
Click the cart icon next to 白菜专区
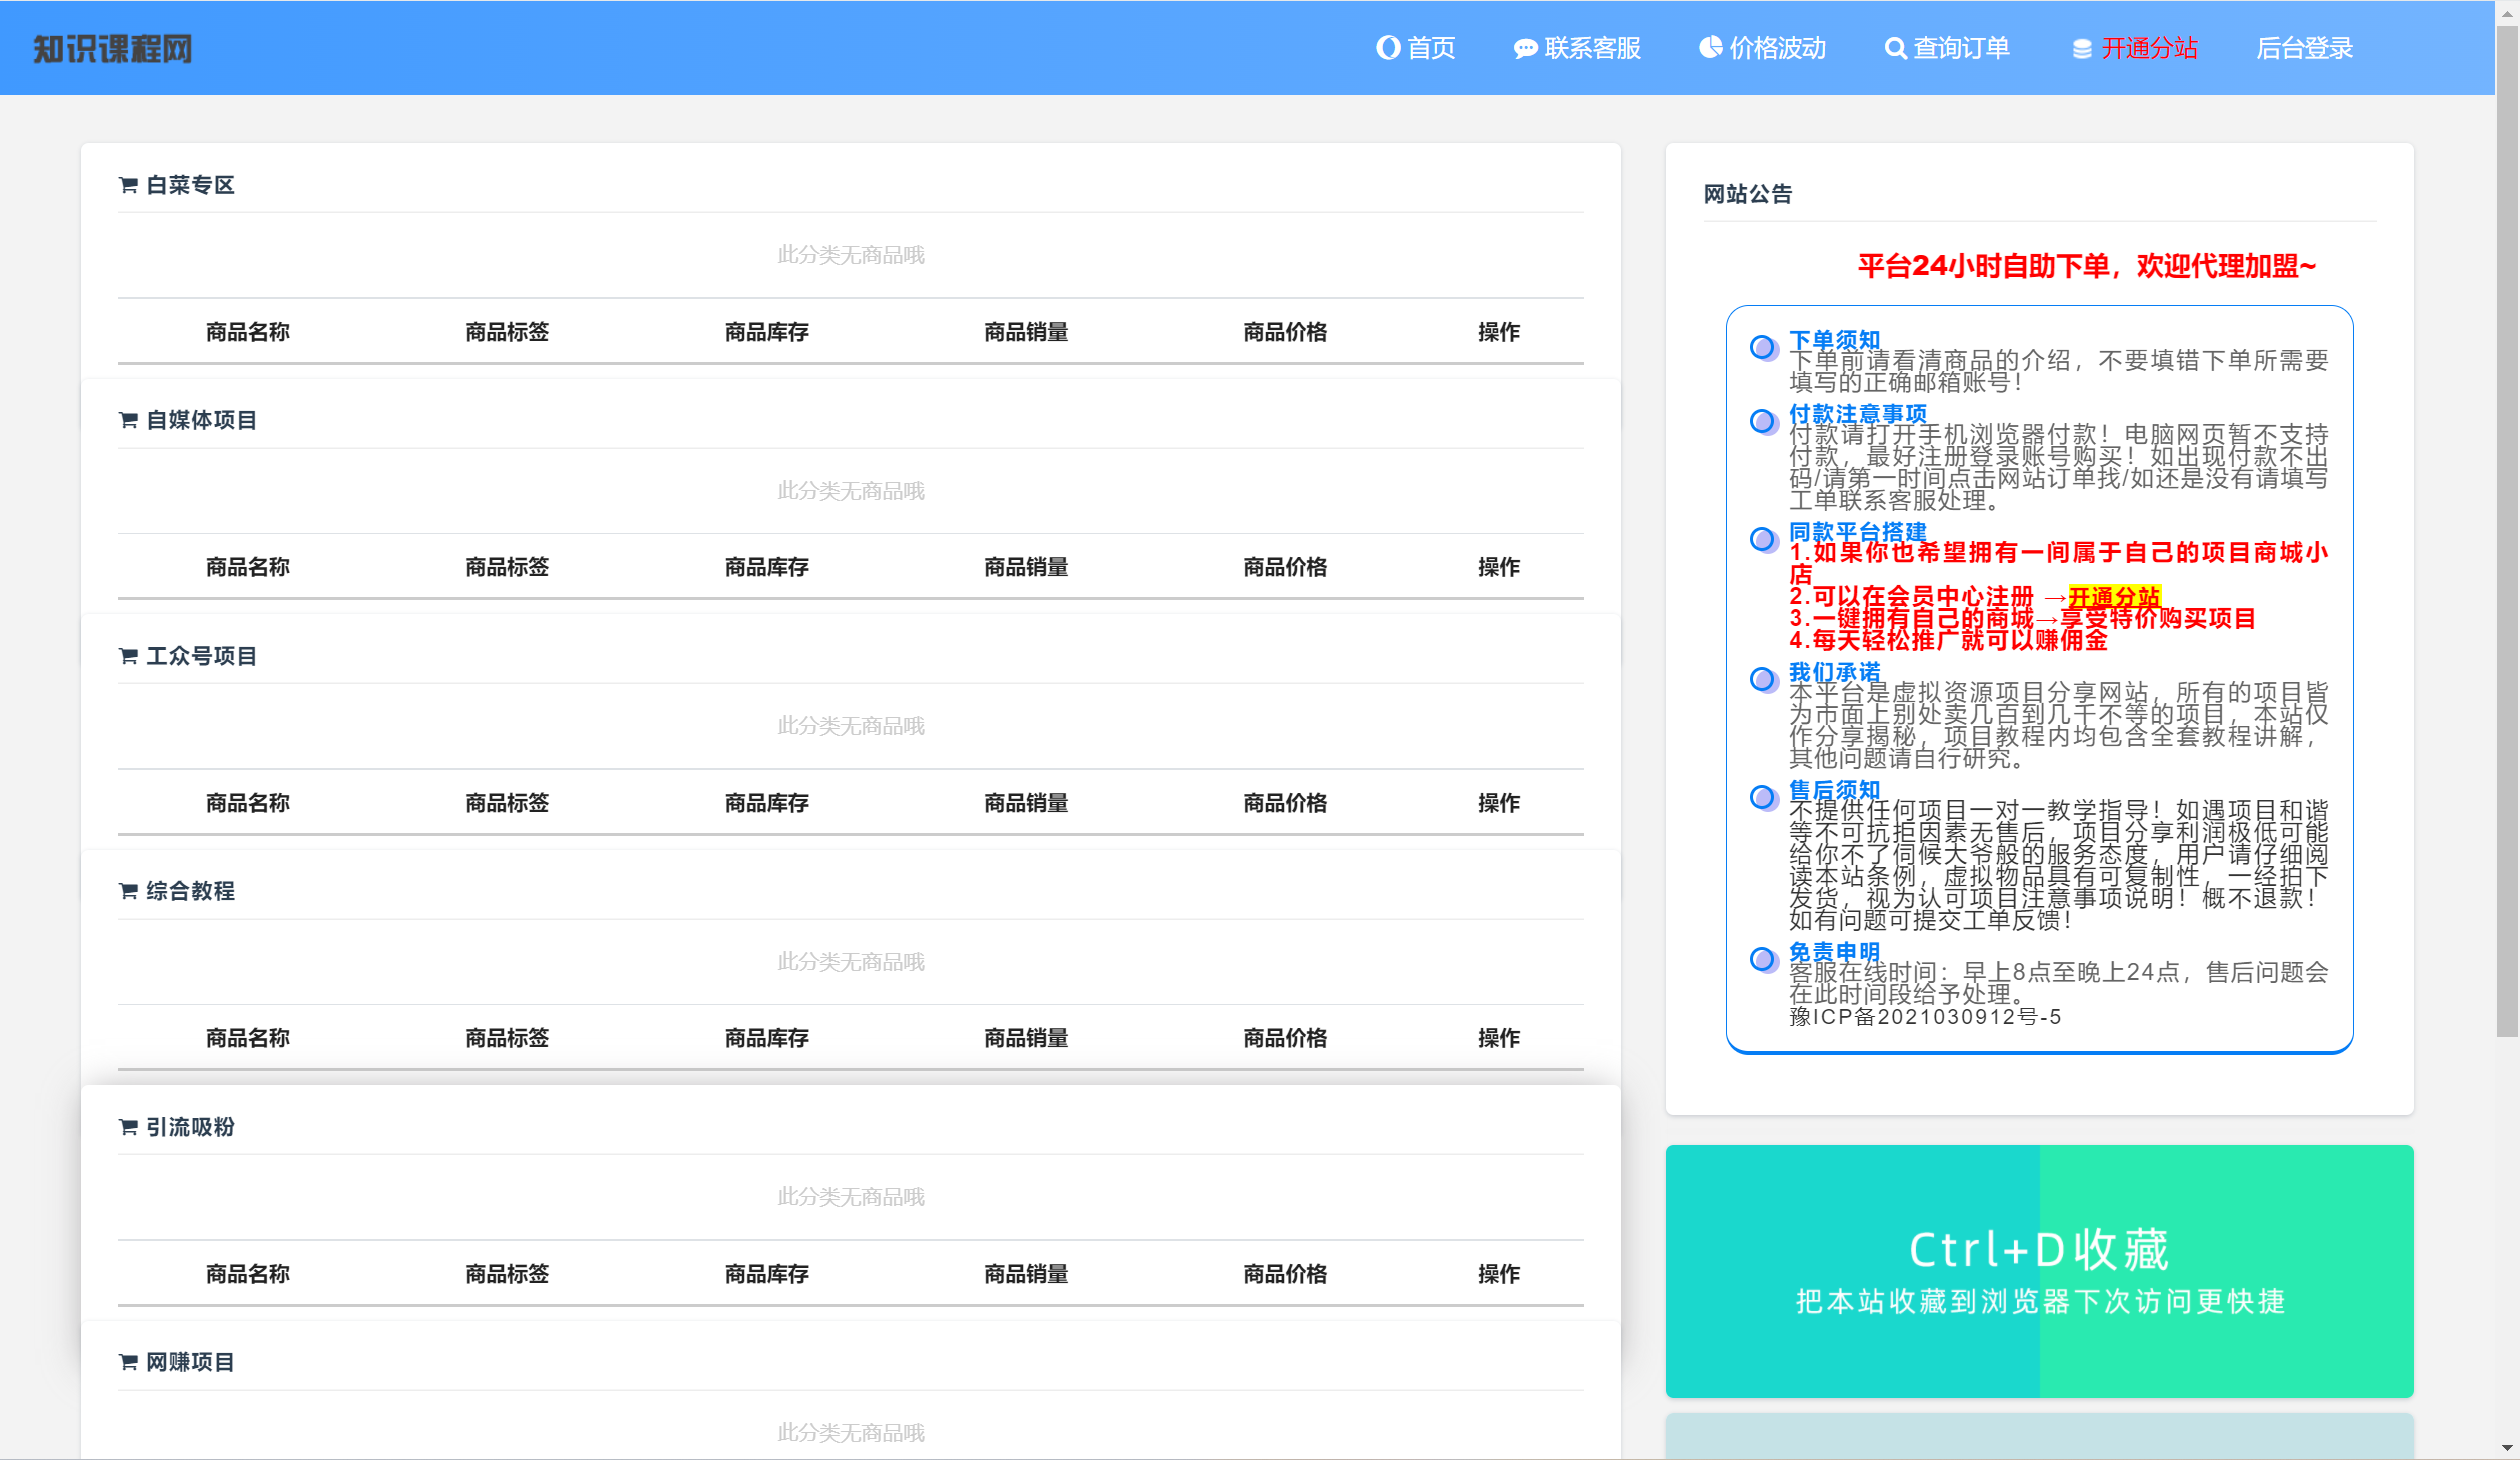pyautogui.click(x=128, y=185)
